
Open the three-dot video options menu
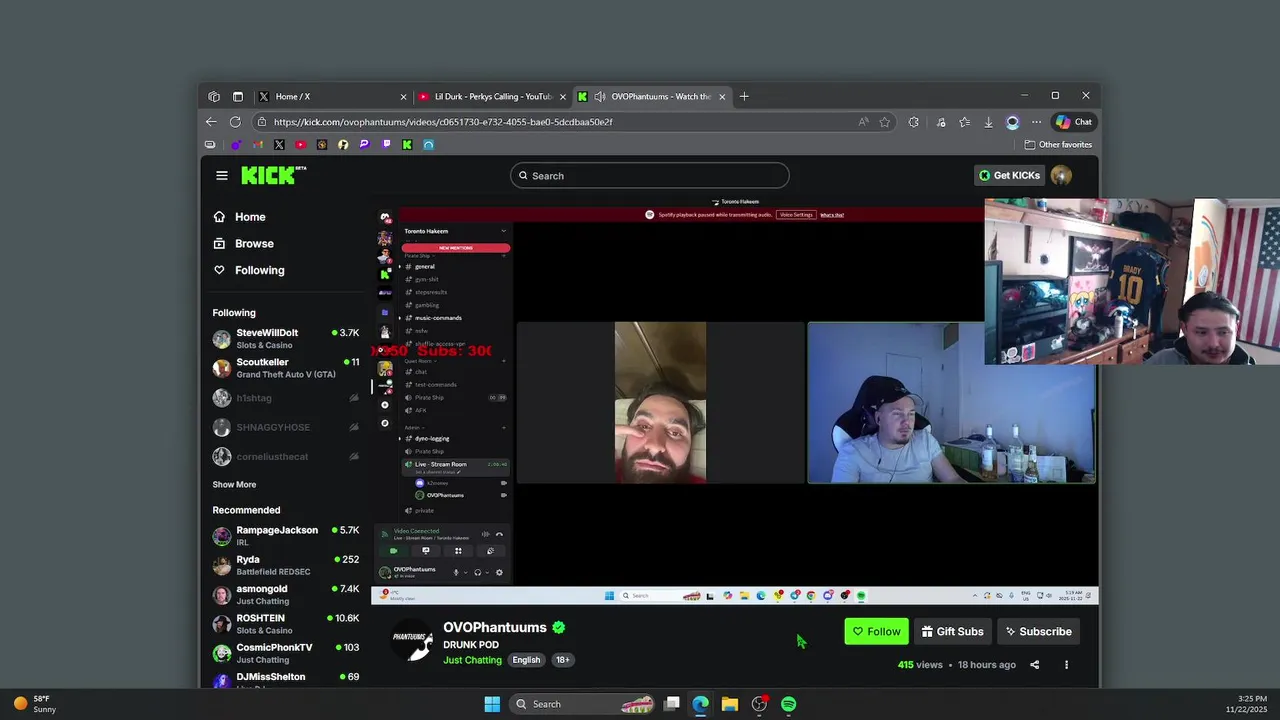pos(1066,665)
